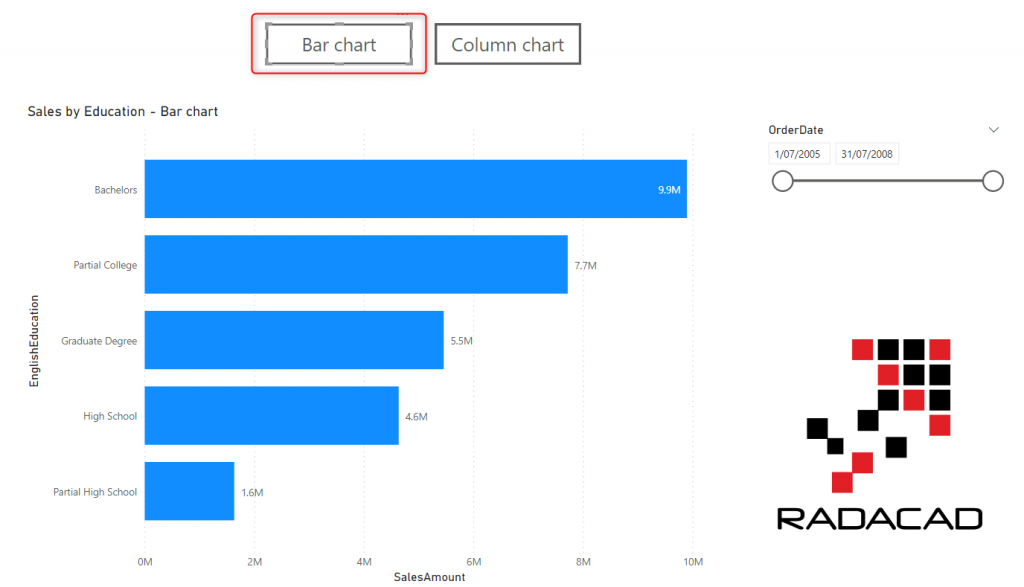
Task: Select the 7.7M data label
Action: (585, 266)
